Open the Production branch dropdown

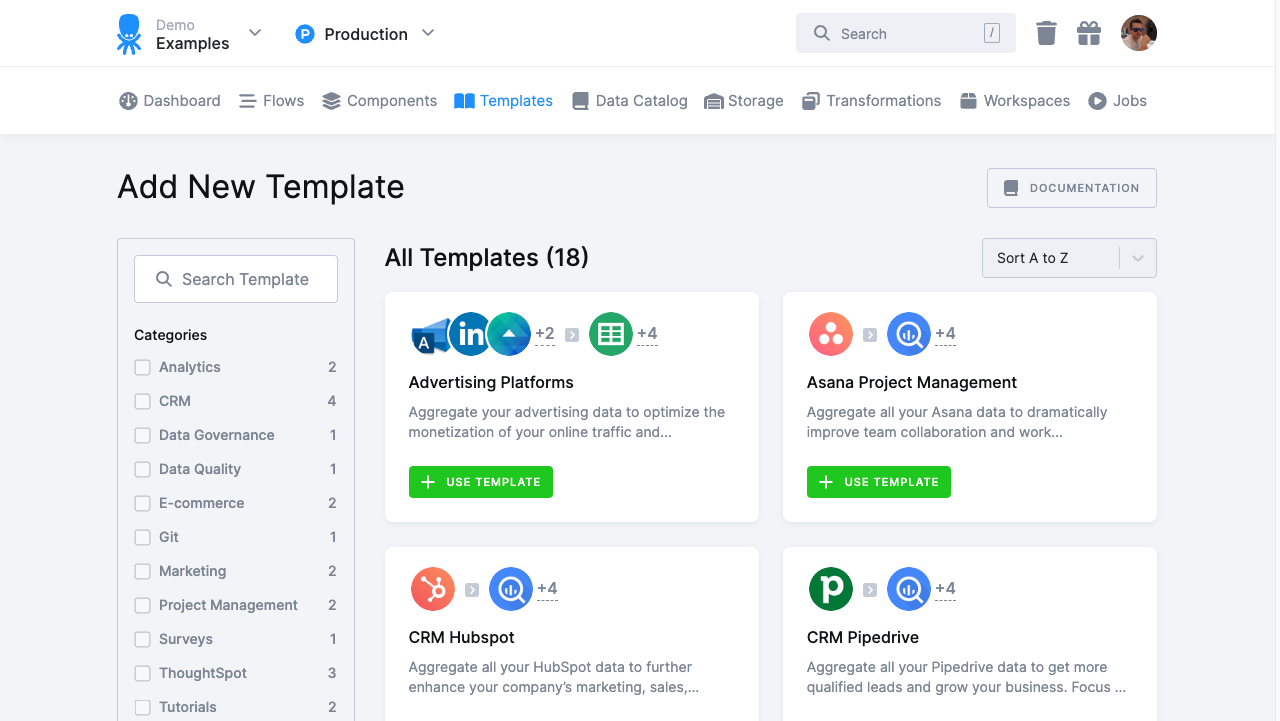428,33
